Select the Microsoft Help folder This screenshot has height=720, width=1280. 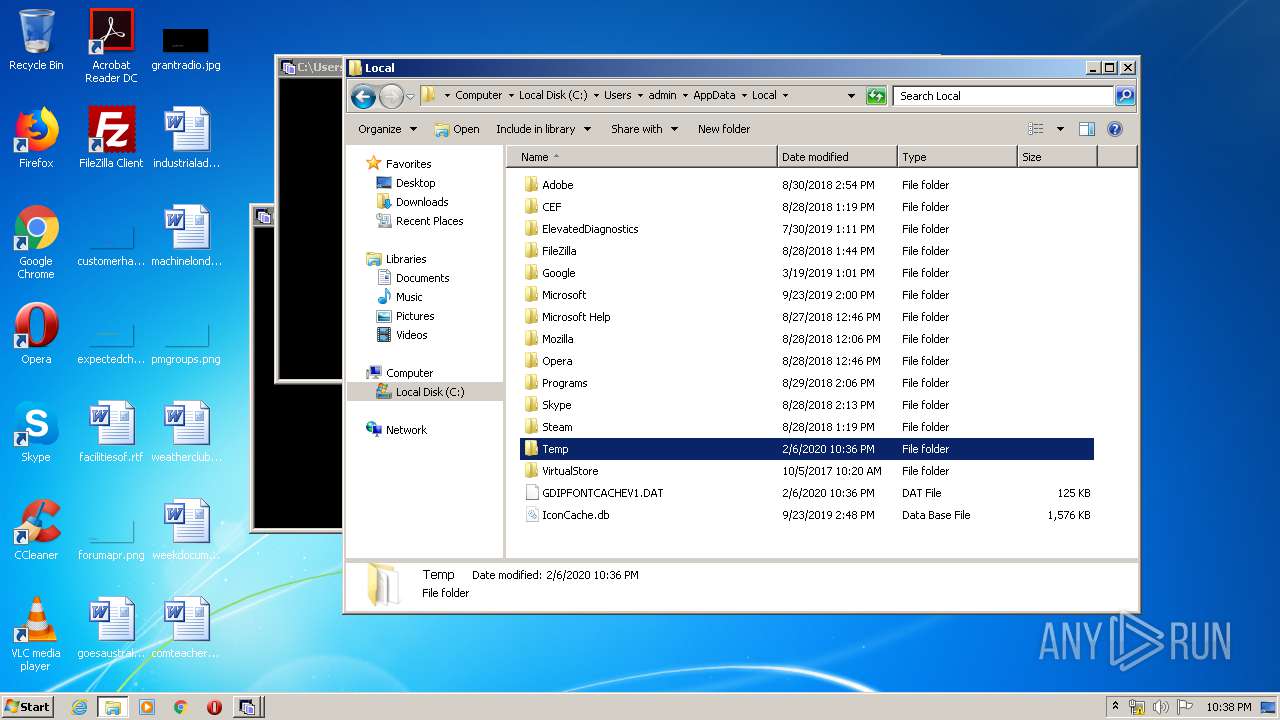tap(575, 317)
